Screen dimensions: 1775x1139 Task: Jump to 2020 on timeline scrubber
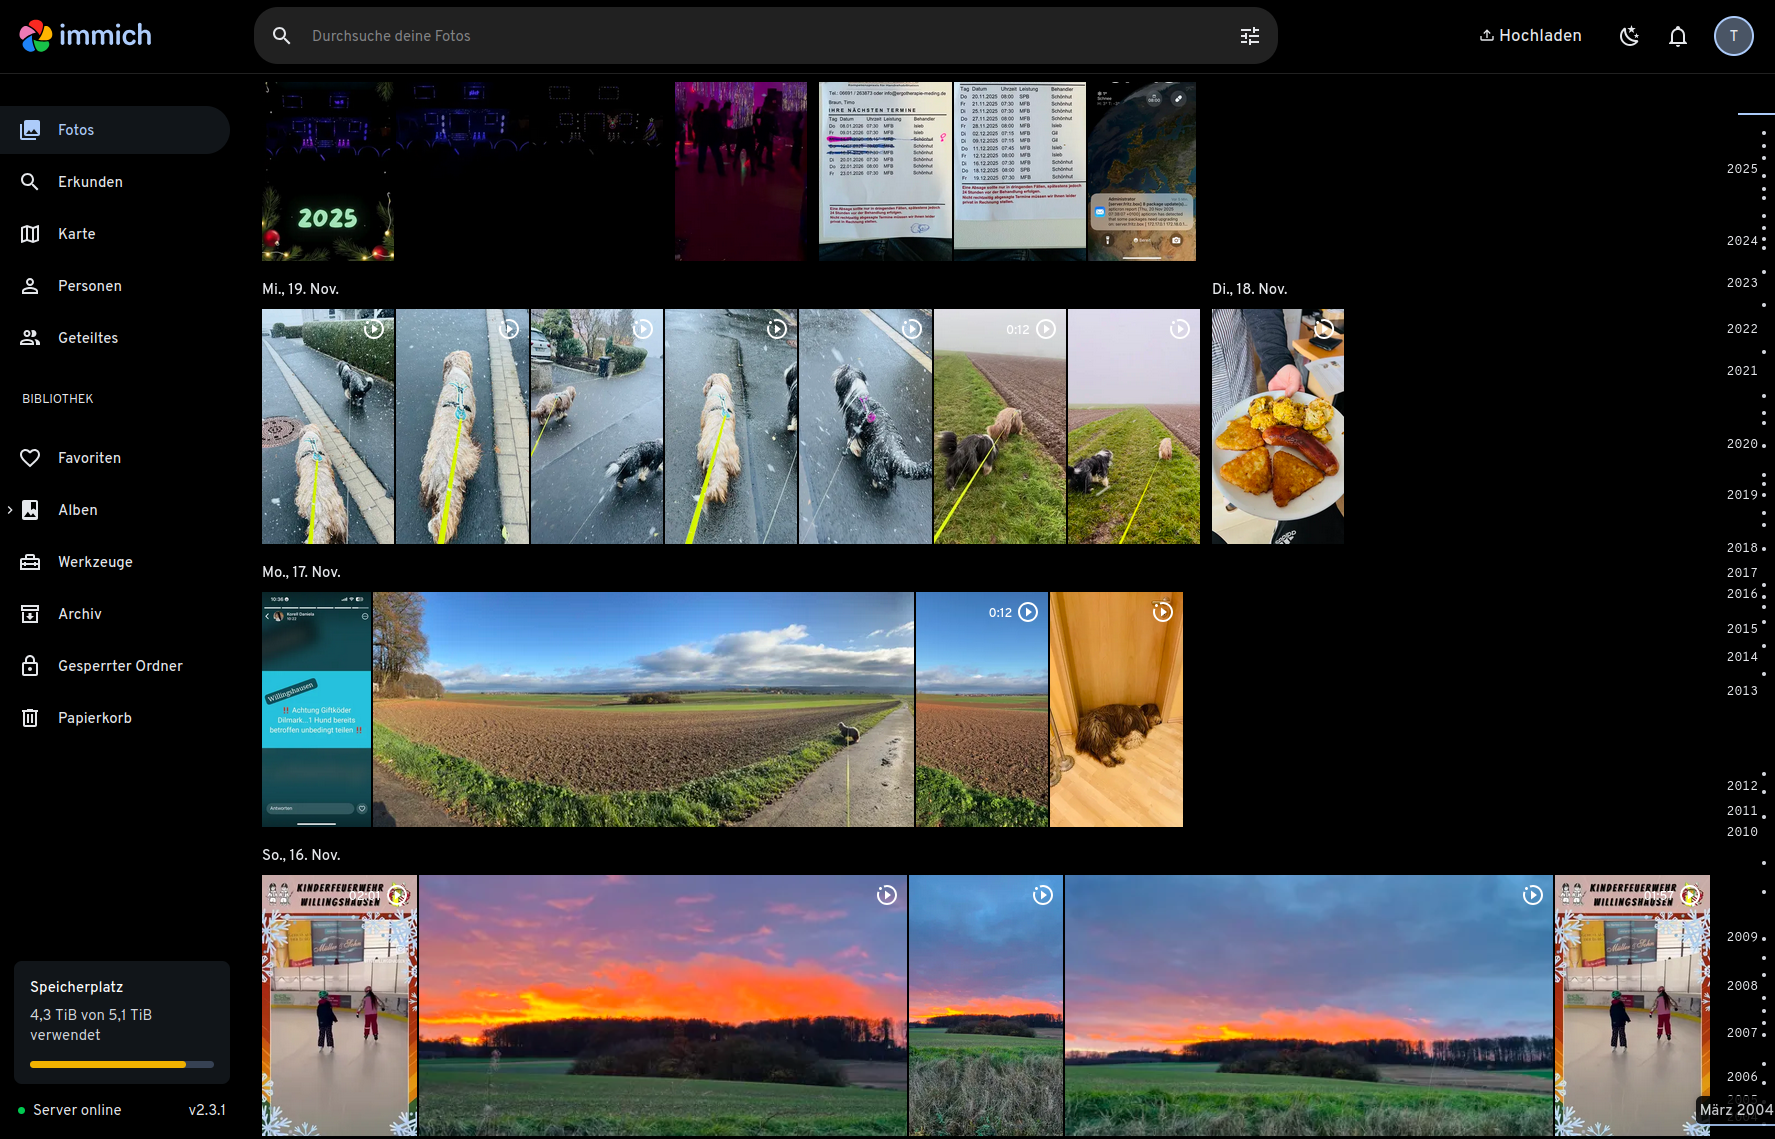[1741, 444]
